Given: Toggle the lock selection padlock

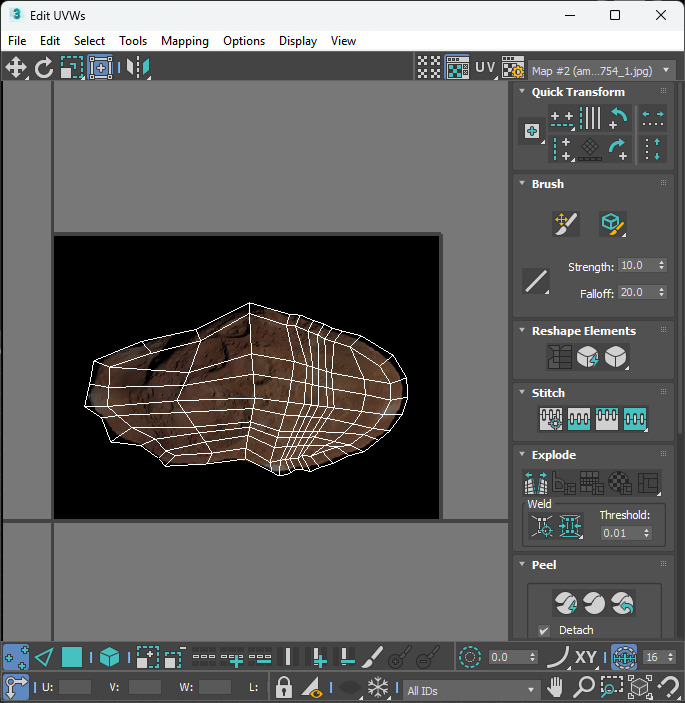Looking at the screenshot, I should click(x=284, y=688).
